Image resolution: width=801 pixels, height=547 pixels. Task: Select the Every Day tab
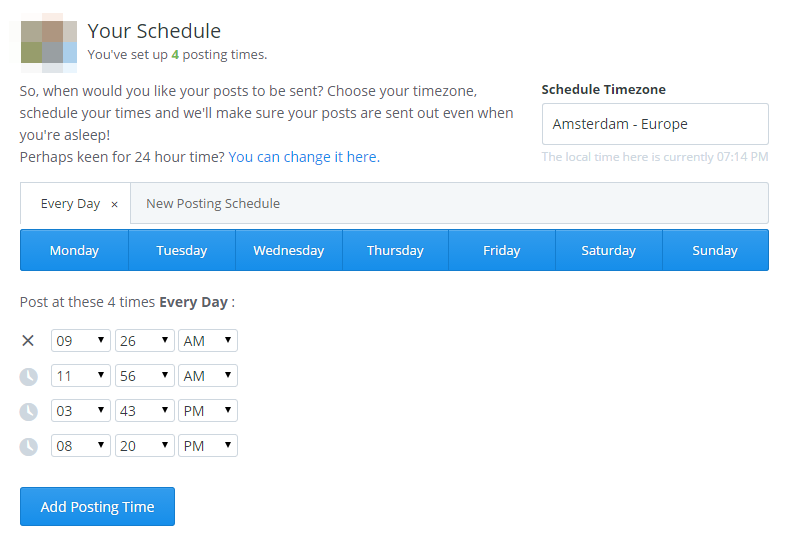click(70, 204)
